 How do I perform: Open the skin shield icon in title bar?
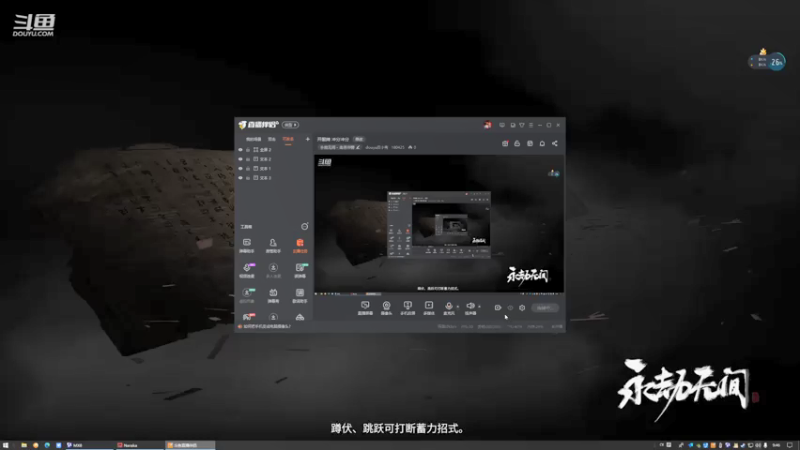pos(522,125)
